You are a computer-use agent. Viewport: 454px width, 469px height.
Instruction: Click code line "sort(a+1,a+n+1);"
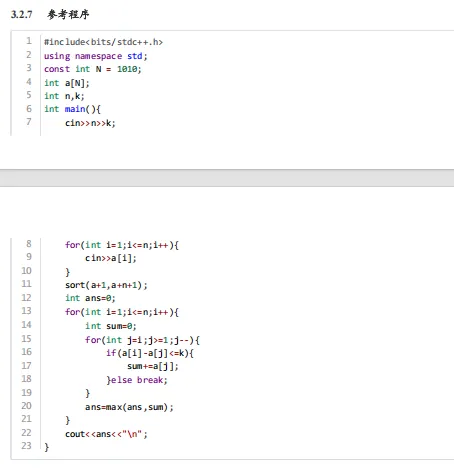click(x=106, y=285)
